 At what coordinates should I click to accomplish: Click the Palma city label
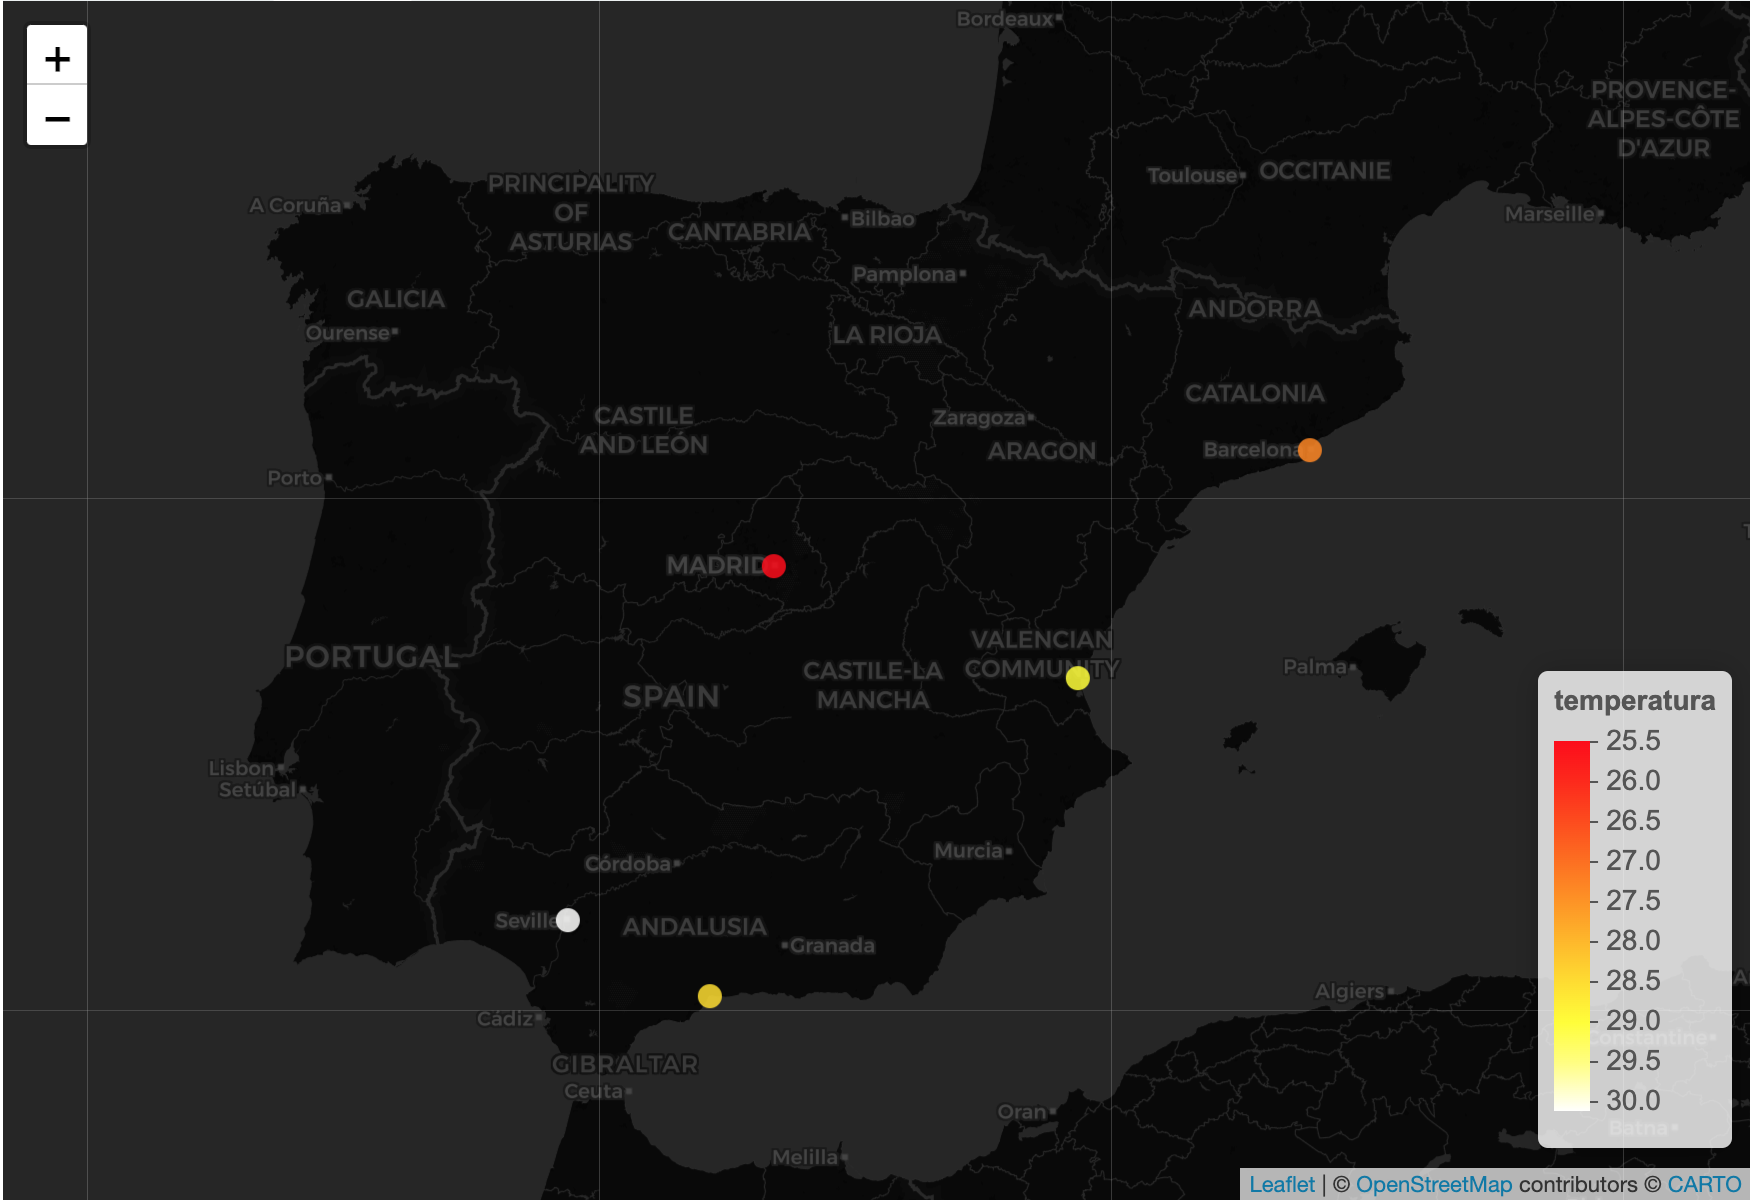1317,666
